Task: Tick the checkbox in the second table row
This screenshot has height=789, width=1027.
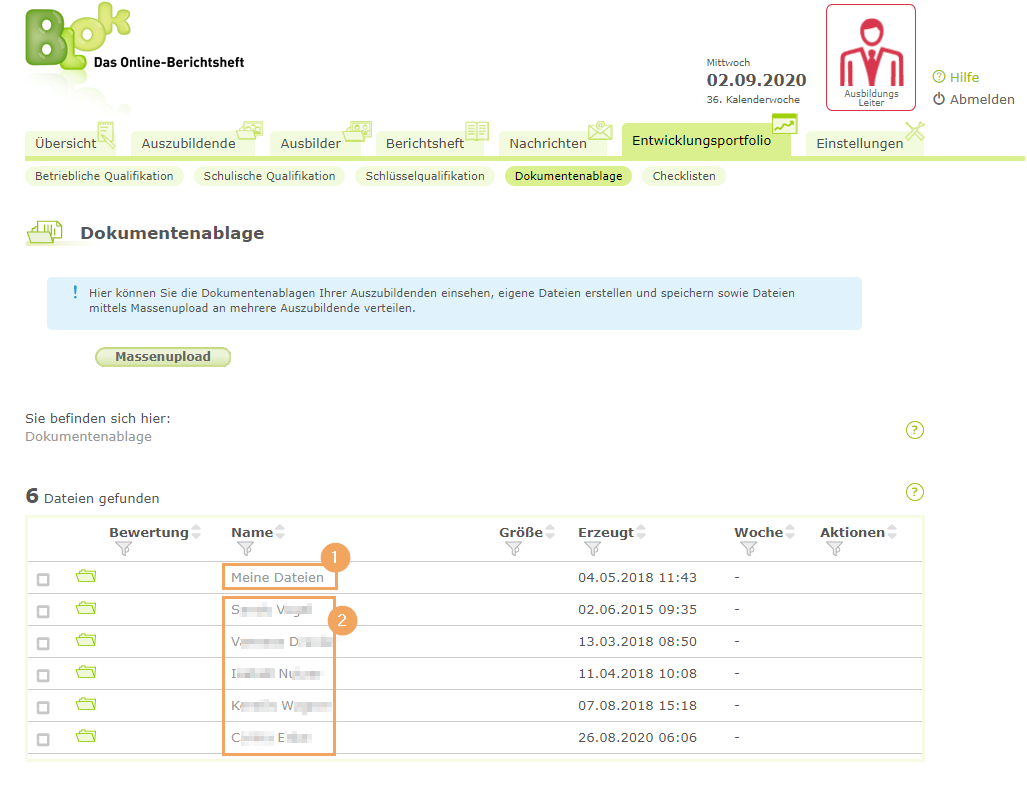Action: point(43,608)
